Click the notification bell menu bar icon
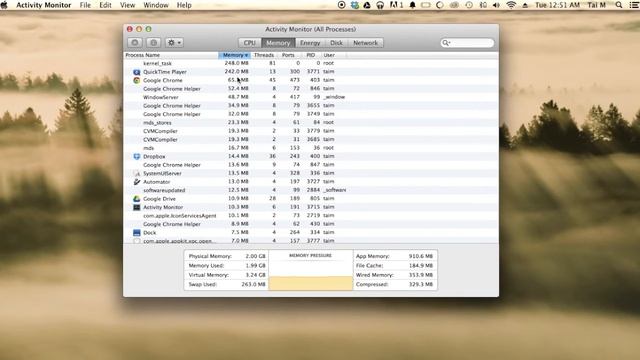The height and width of the screenshot is (360, 640). pos(412,5)
